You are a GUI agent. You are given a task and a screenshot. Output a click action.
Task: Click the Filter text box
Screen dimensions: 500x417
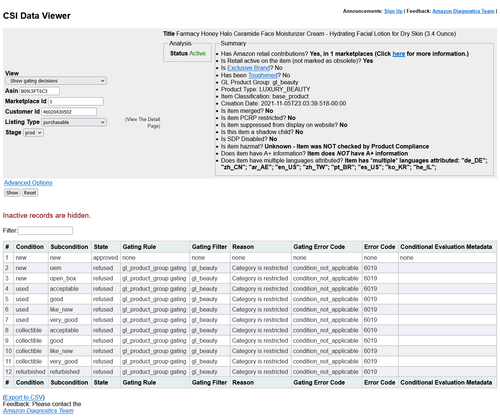(x=45, y=230)
